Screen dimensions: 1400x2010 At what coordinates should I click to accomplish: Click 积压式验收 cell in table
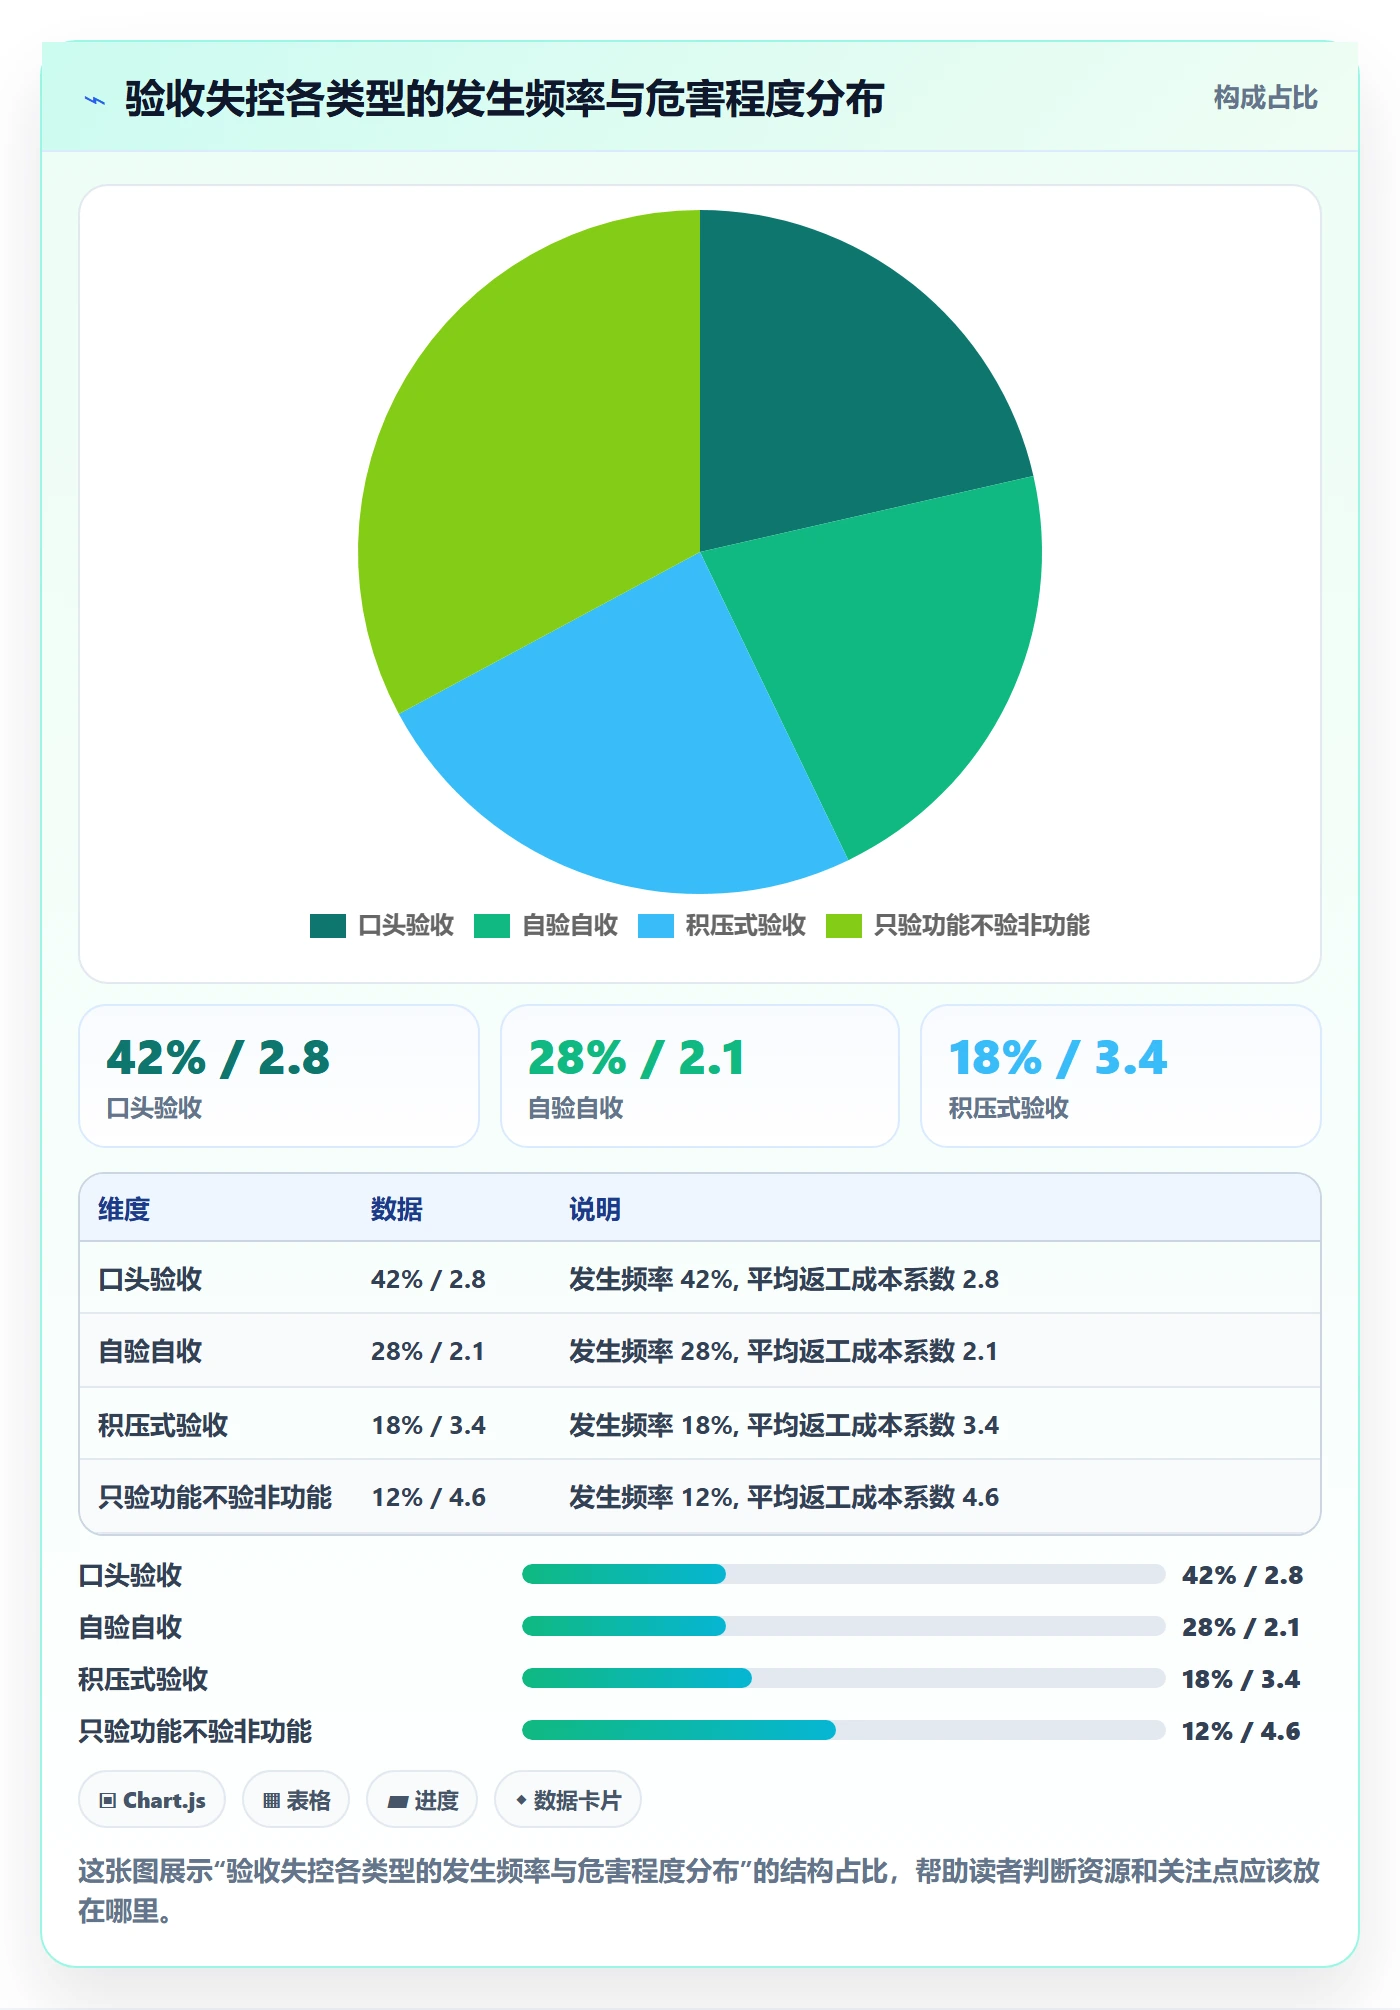(x=163, y=1425)
